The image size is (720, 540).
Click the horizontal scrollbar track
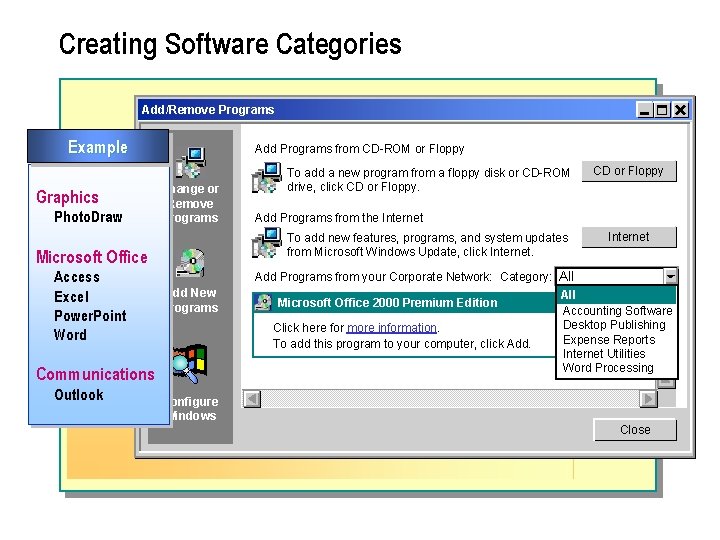[x=450, y=399]
